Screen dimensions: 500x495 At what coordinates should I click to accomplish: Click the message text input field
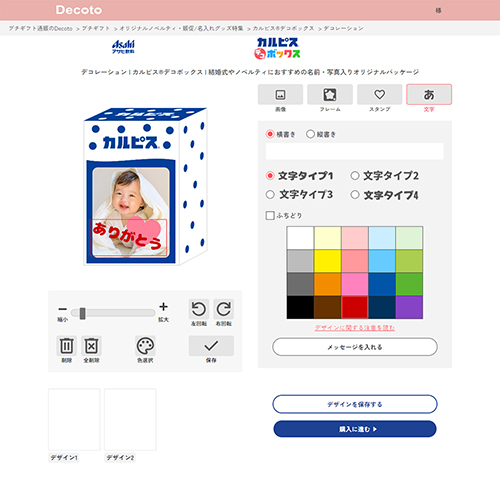355,151
